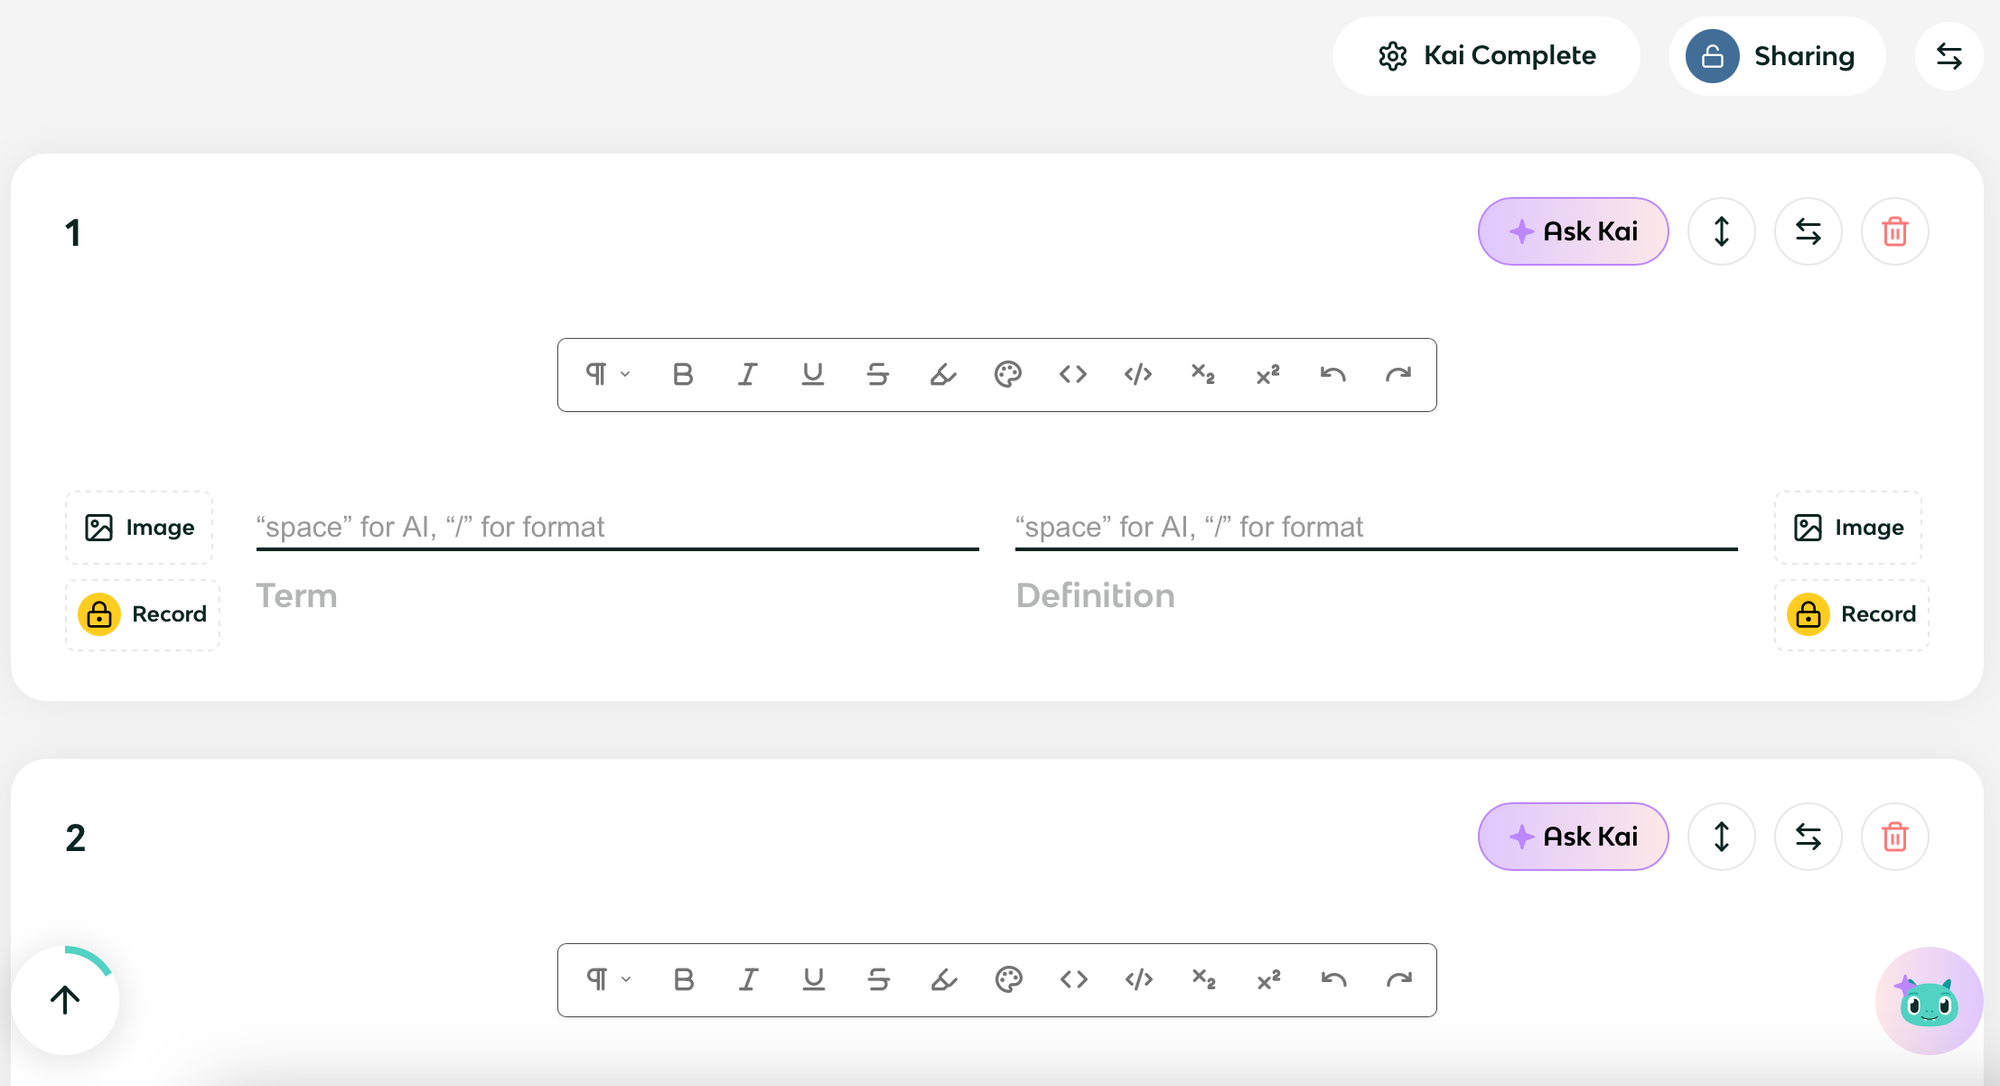
Task: Add Image to card 1 term side
Action: tap(140, 527)
